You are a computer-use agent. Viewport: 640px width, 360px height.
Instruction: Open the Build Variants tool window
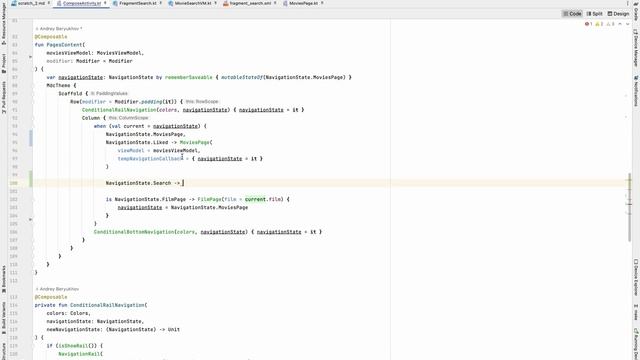pyautogui.click(x=4, y=317)
